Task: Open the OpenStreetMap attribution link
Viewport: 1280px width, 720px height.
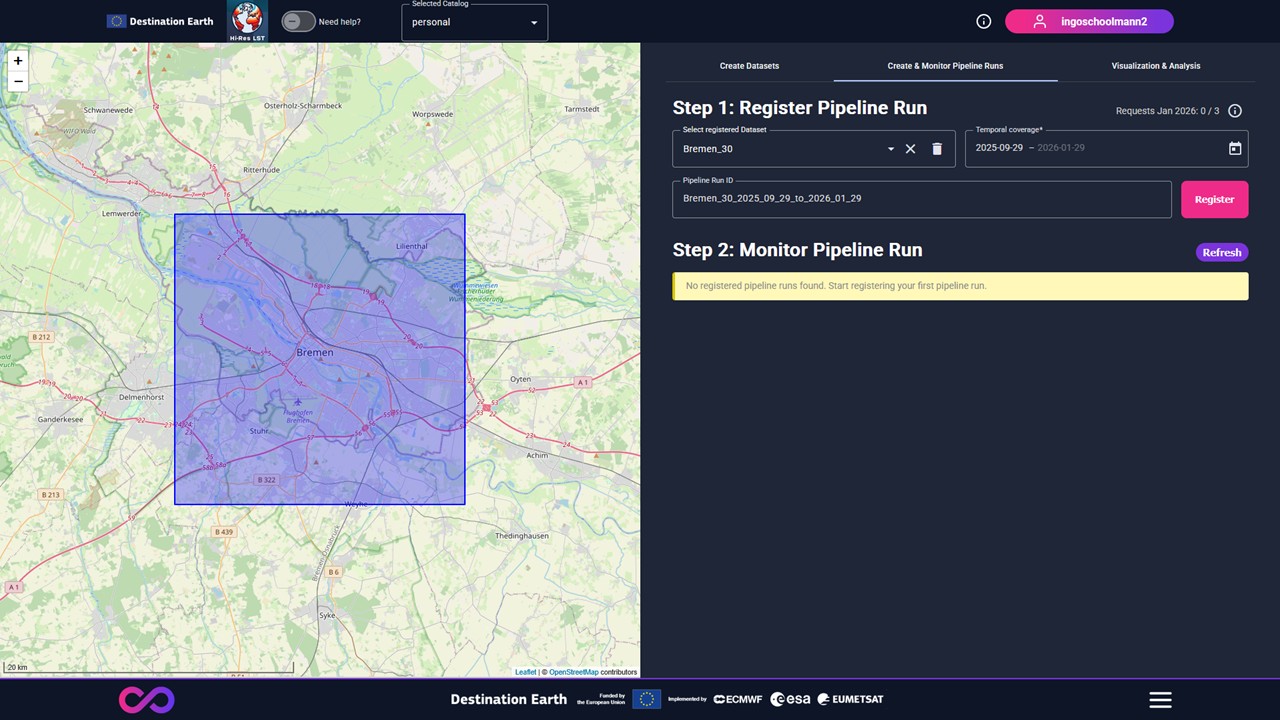Action: [573, 672]
